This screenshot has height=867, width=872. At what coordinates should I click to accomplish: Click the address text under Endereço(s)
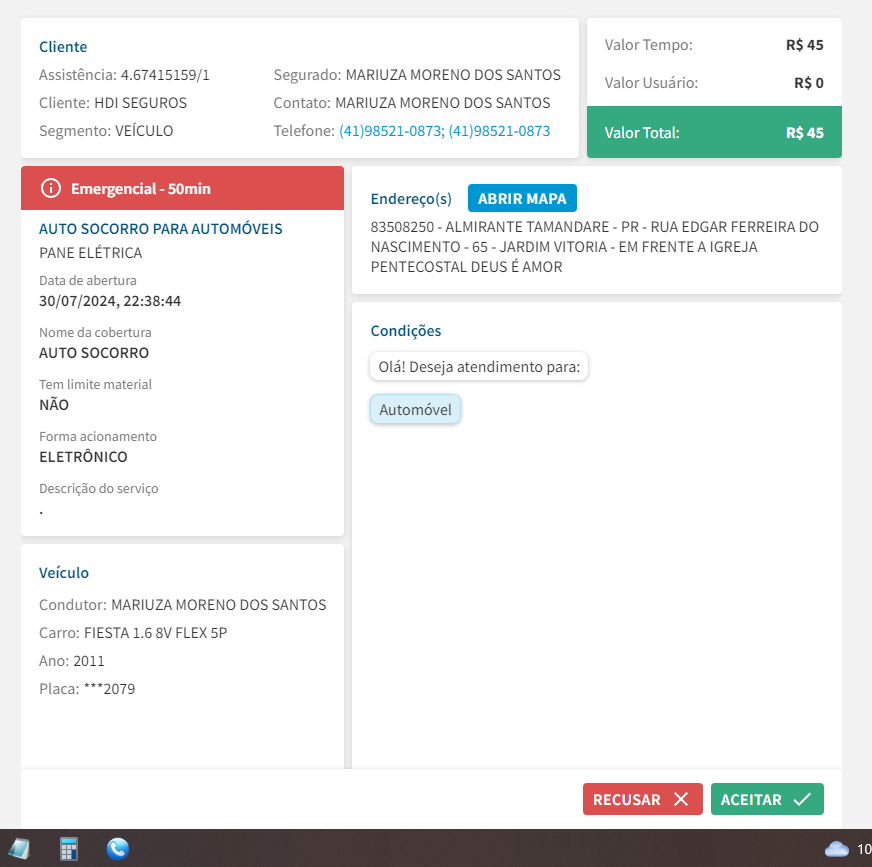click(x=594, y=247)
